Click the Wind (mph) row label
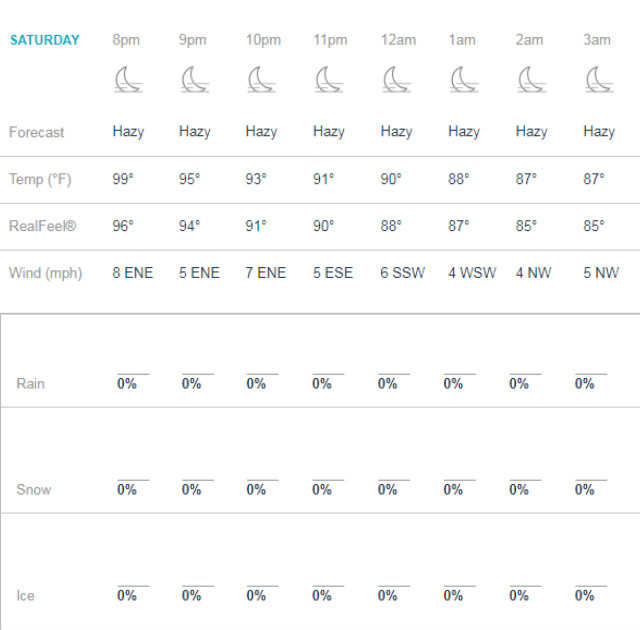640x630 pixels. point(46,273)
